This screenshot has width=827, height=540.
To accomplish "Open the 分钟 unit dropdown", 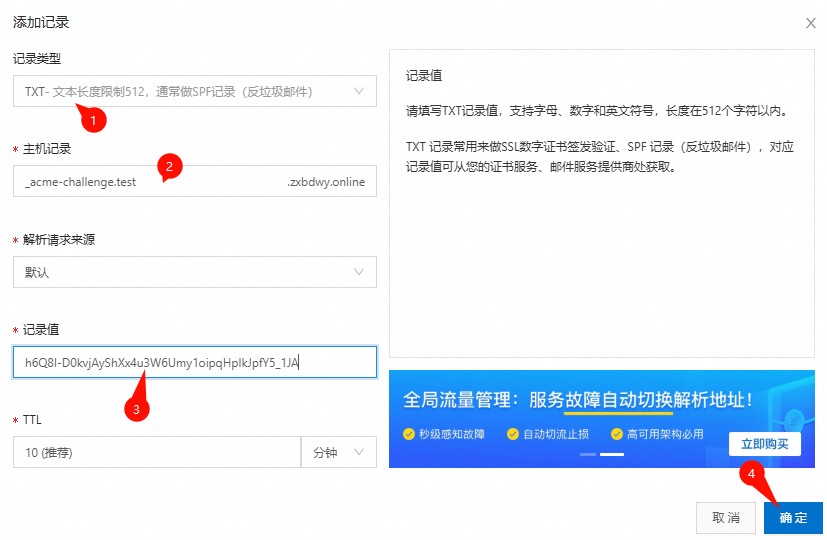I will click(338, 452).
